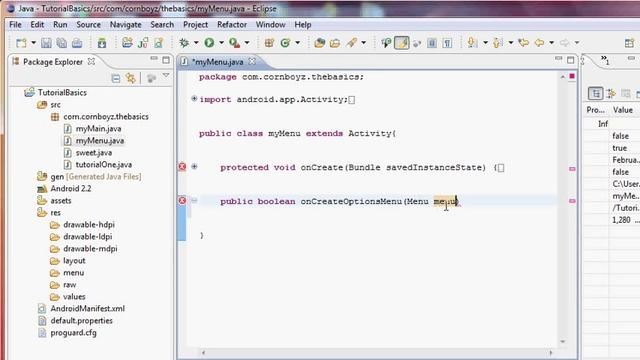Open the Run configurations dropdown arrow
640x360 pixels.
(221, 42)
